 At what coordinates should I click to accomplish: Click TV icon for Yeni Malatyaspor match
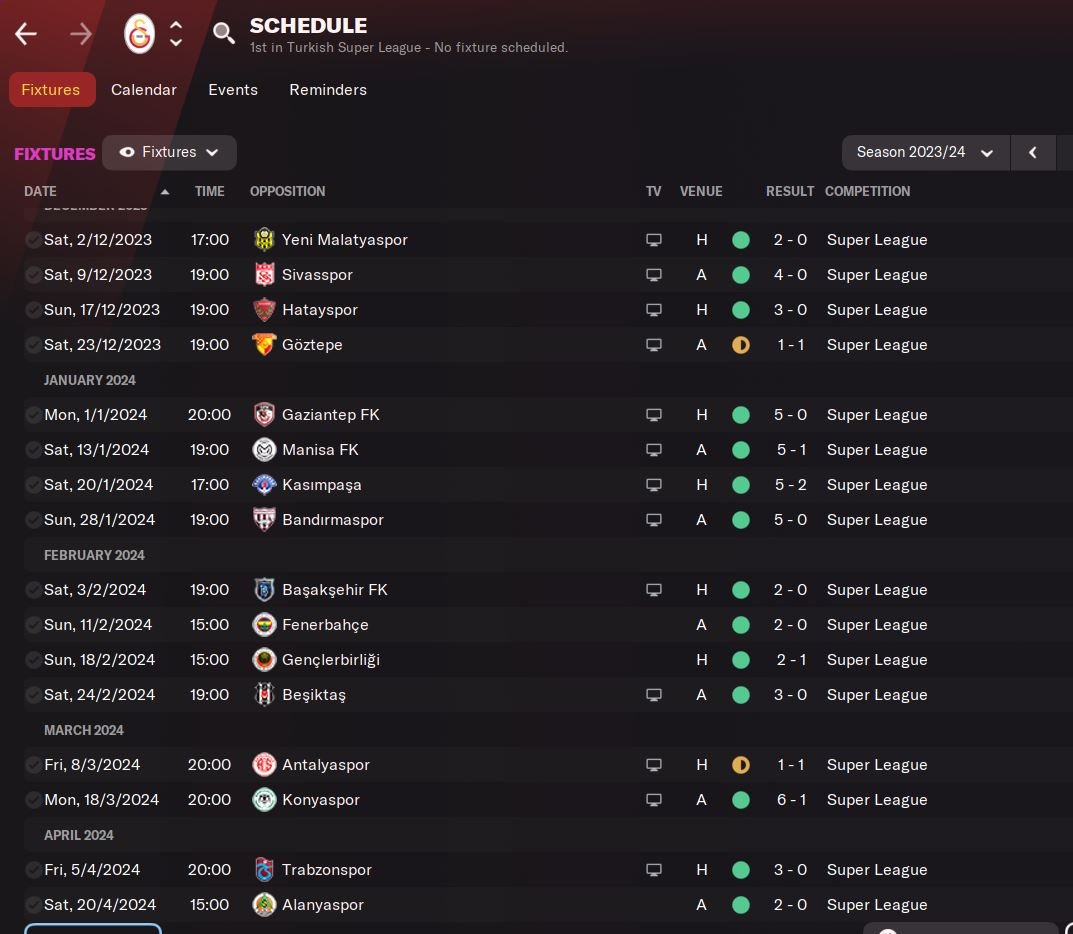(x=654, y=240)
